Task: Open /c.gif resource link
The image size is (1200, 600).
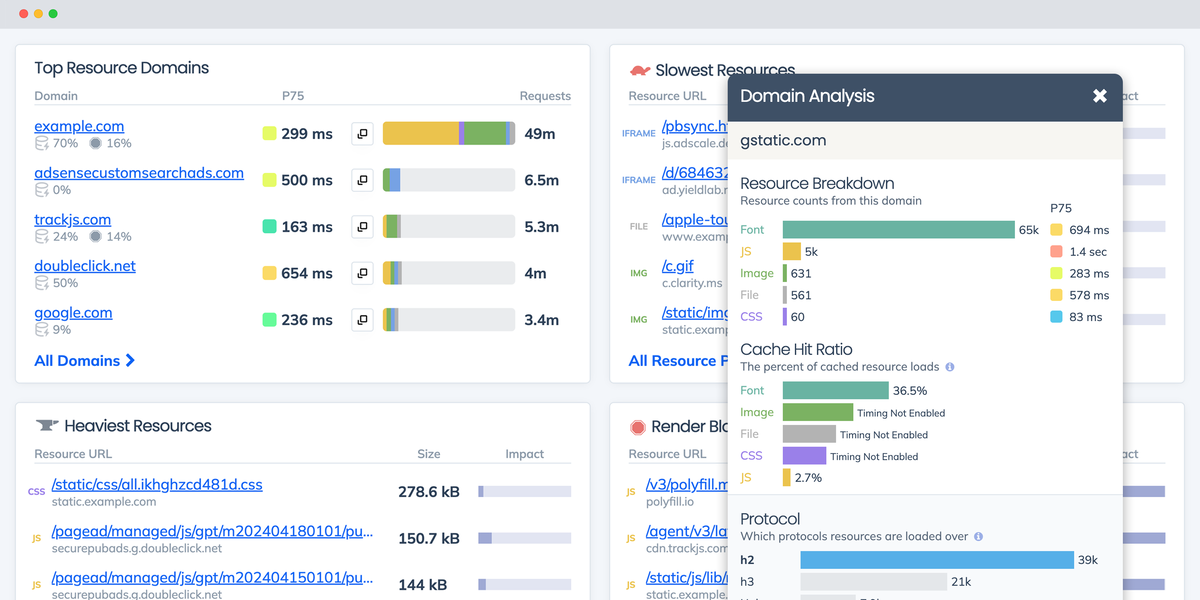Action: click(x=678, y=267)
